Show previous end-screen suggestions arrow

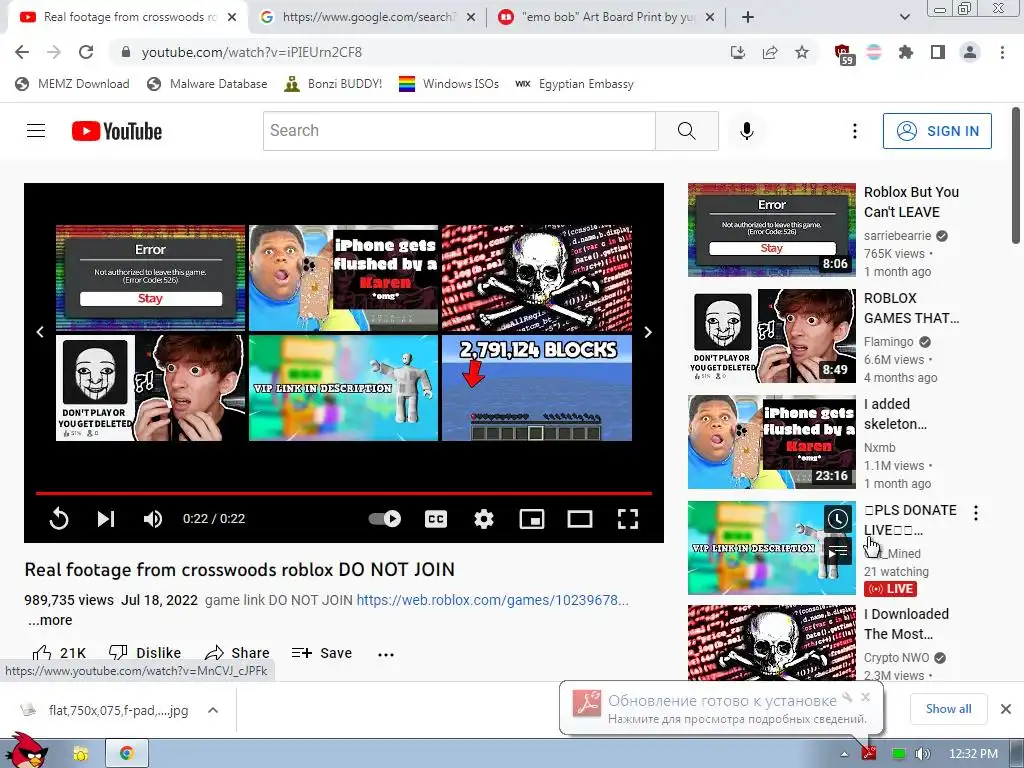40,332
